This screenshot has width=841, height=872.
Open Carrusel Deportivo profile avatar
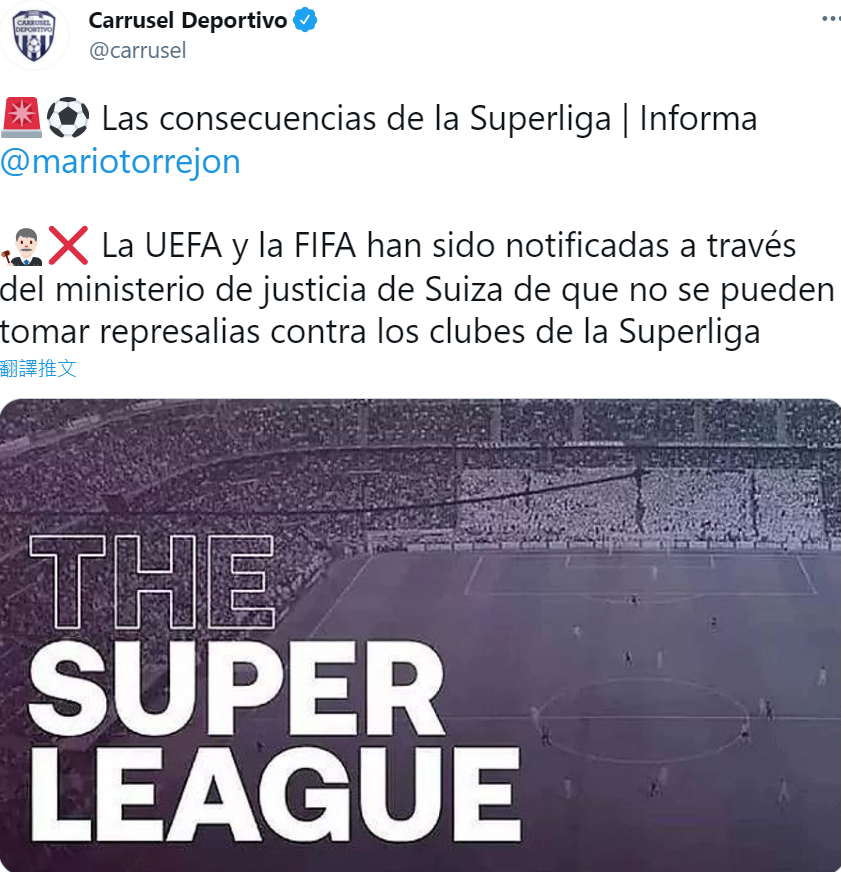34,35
